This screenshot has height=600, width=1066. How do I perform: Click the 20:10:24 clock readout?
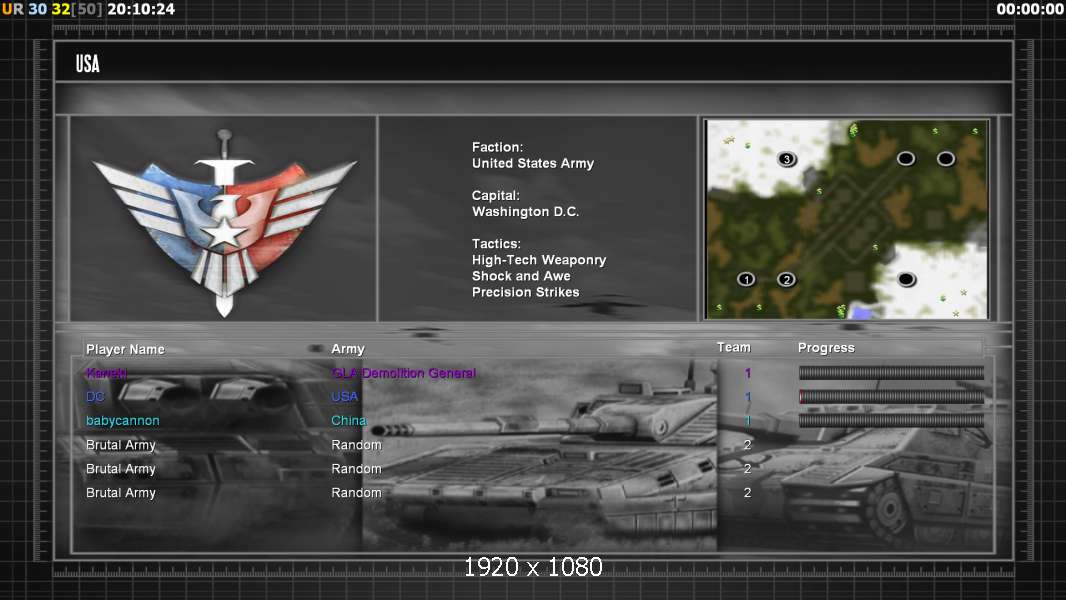(x=141, y=9)
